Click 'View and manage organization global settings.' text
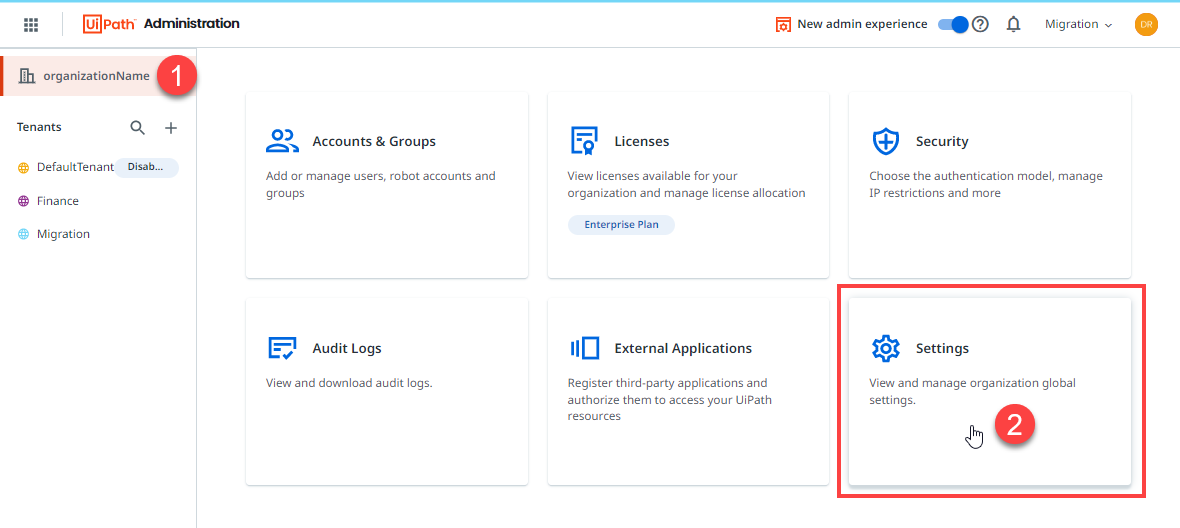The image size is (1180, 528). (x=973, y=392)
